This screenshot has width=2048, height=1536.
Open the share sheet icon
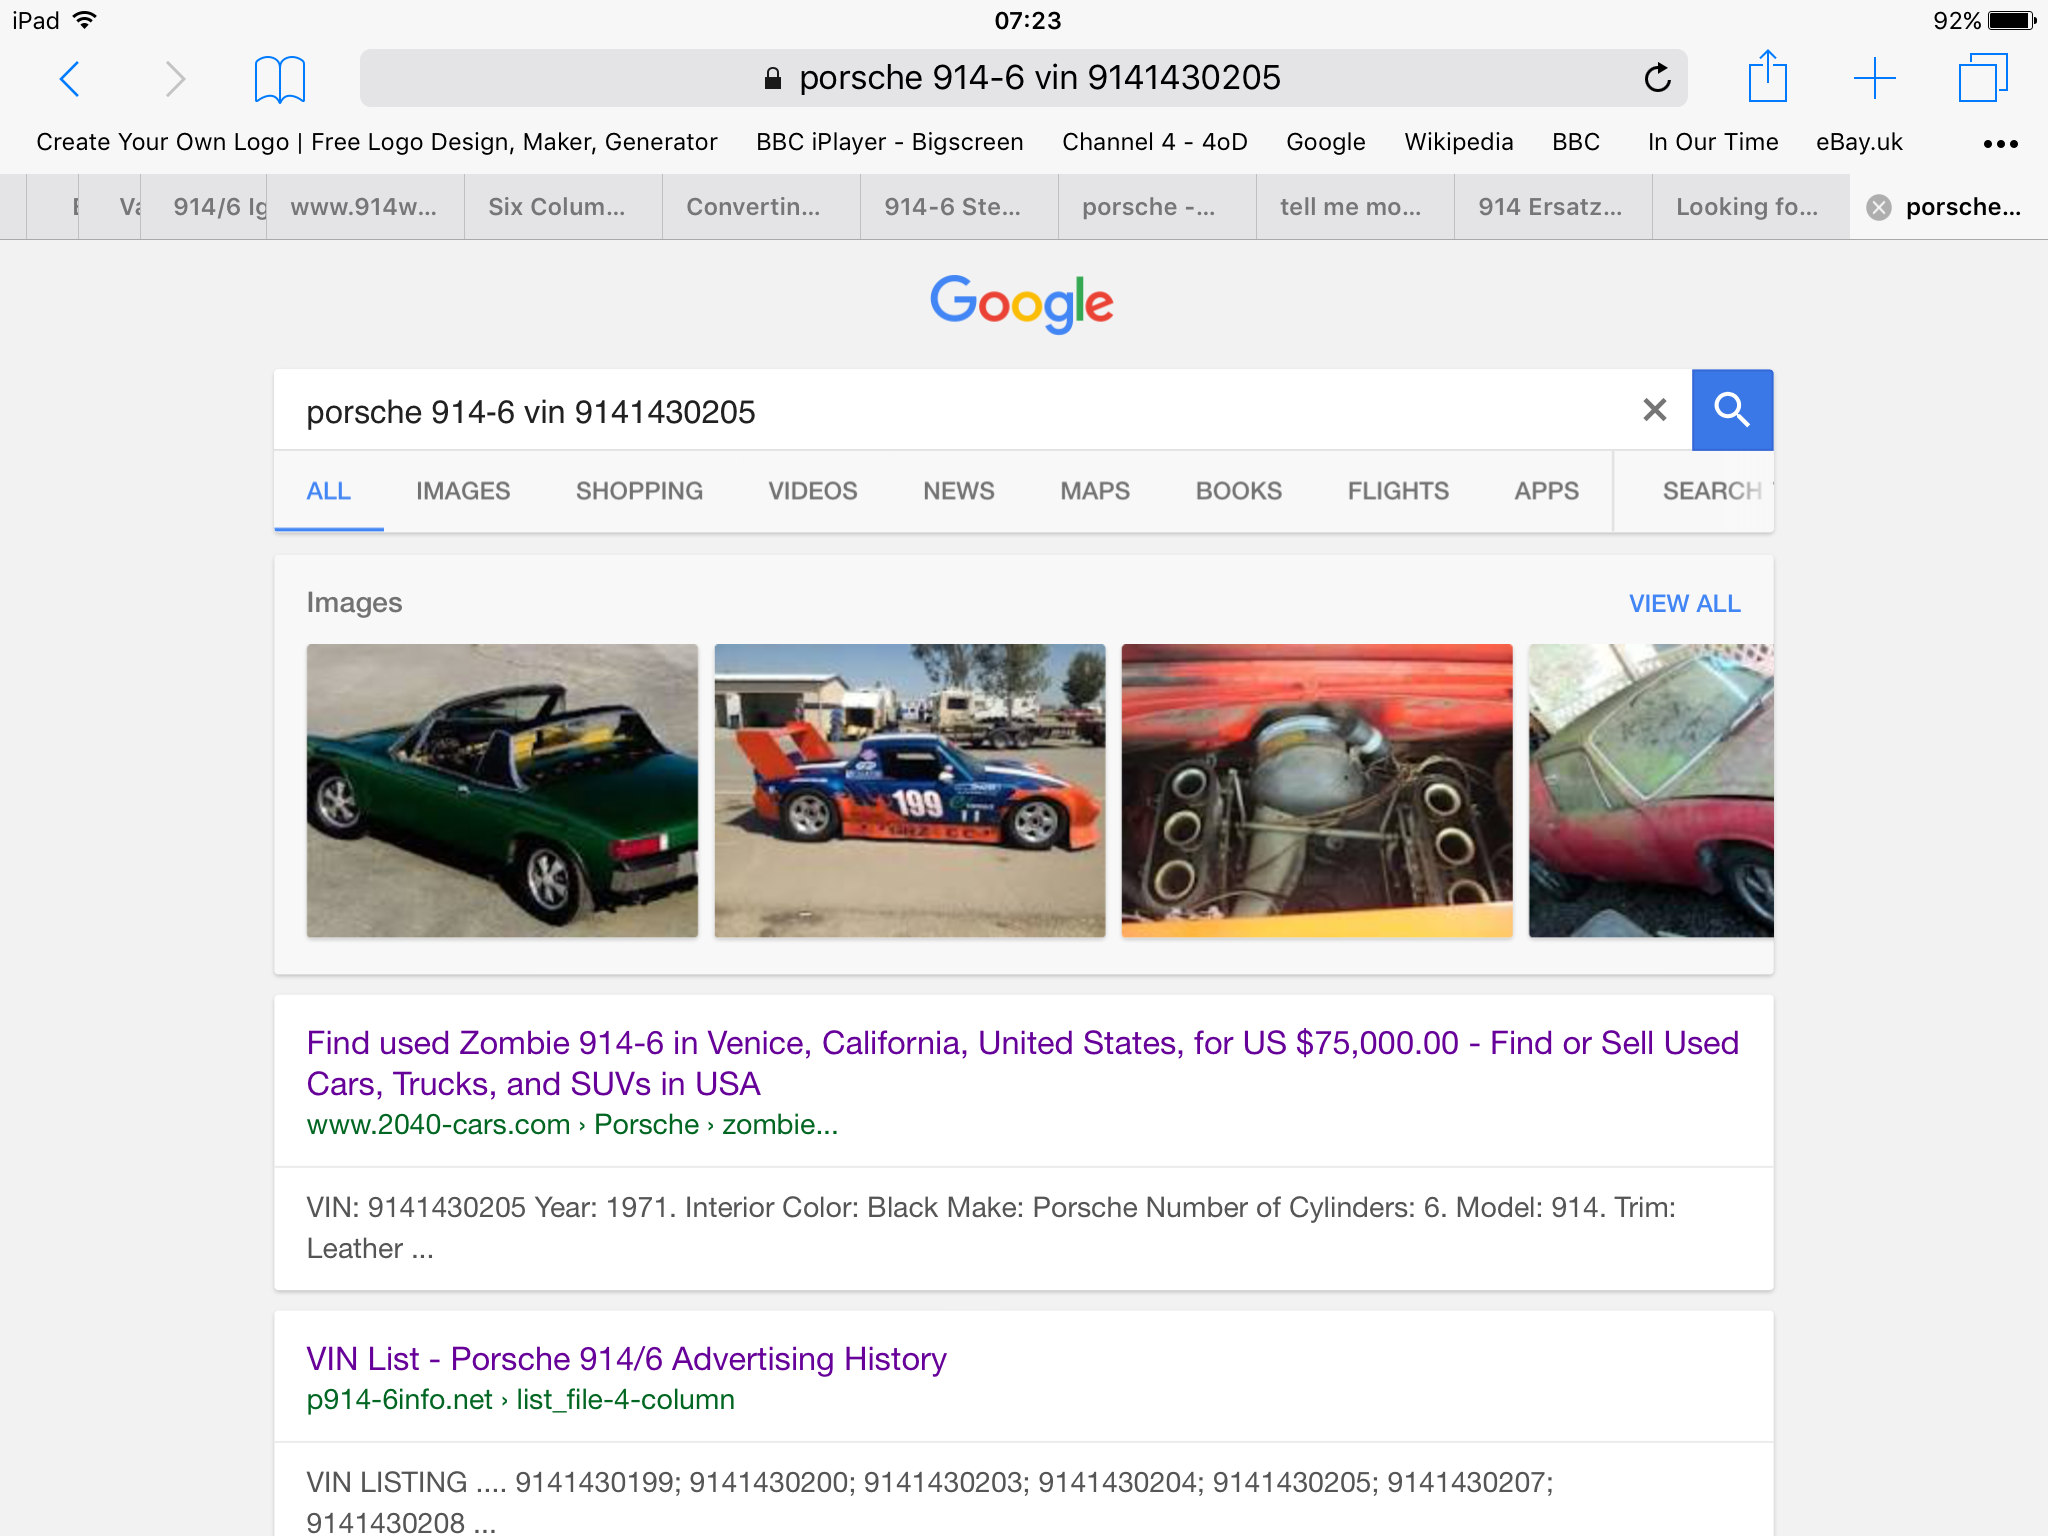point(1767,76)
